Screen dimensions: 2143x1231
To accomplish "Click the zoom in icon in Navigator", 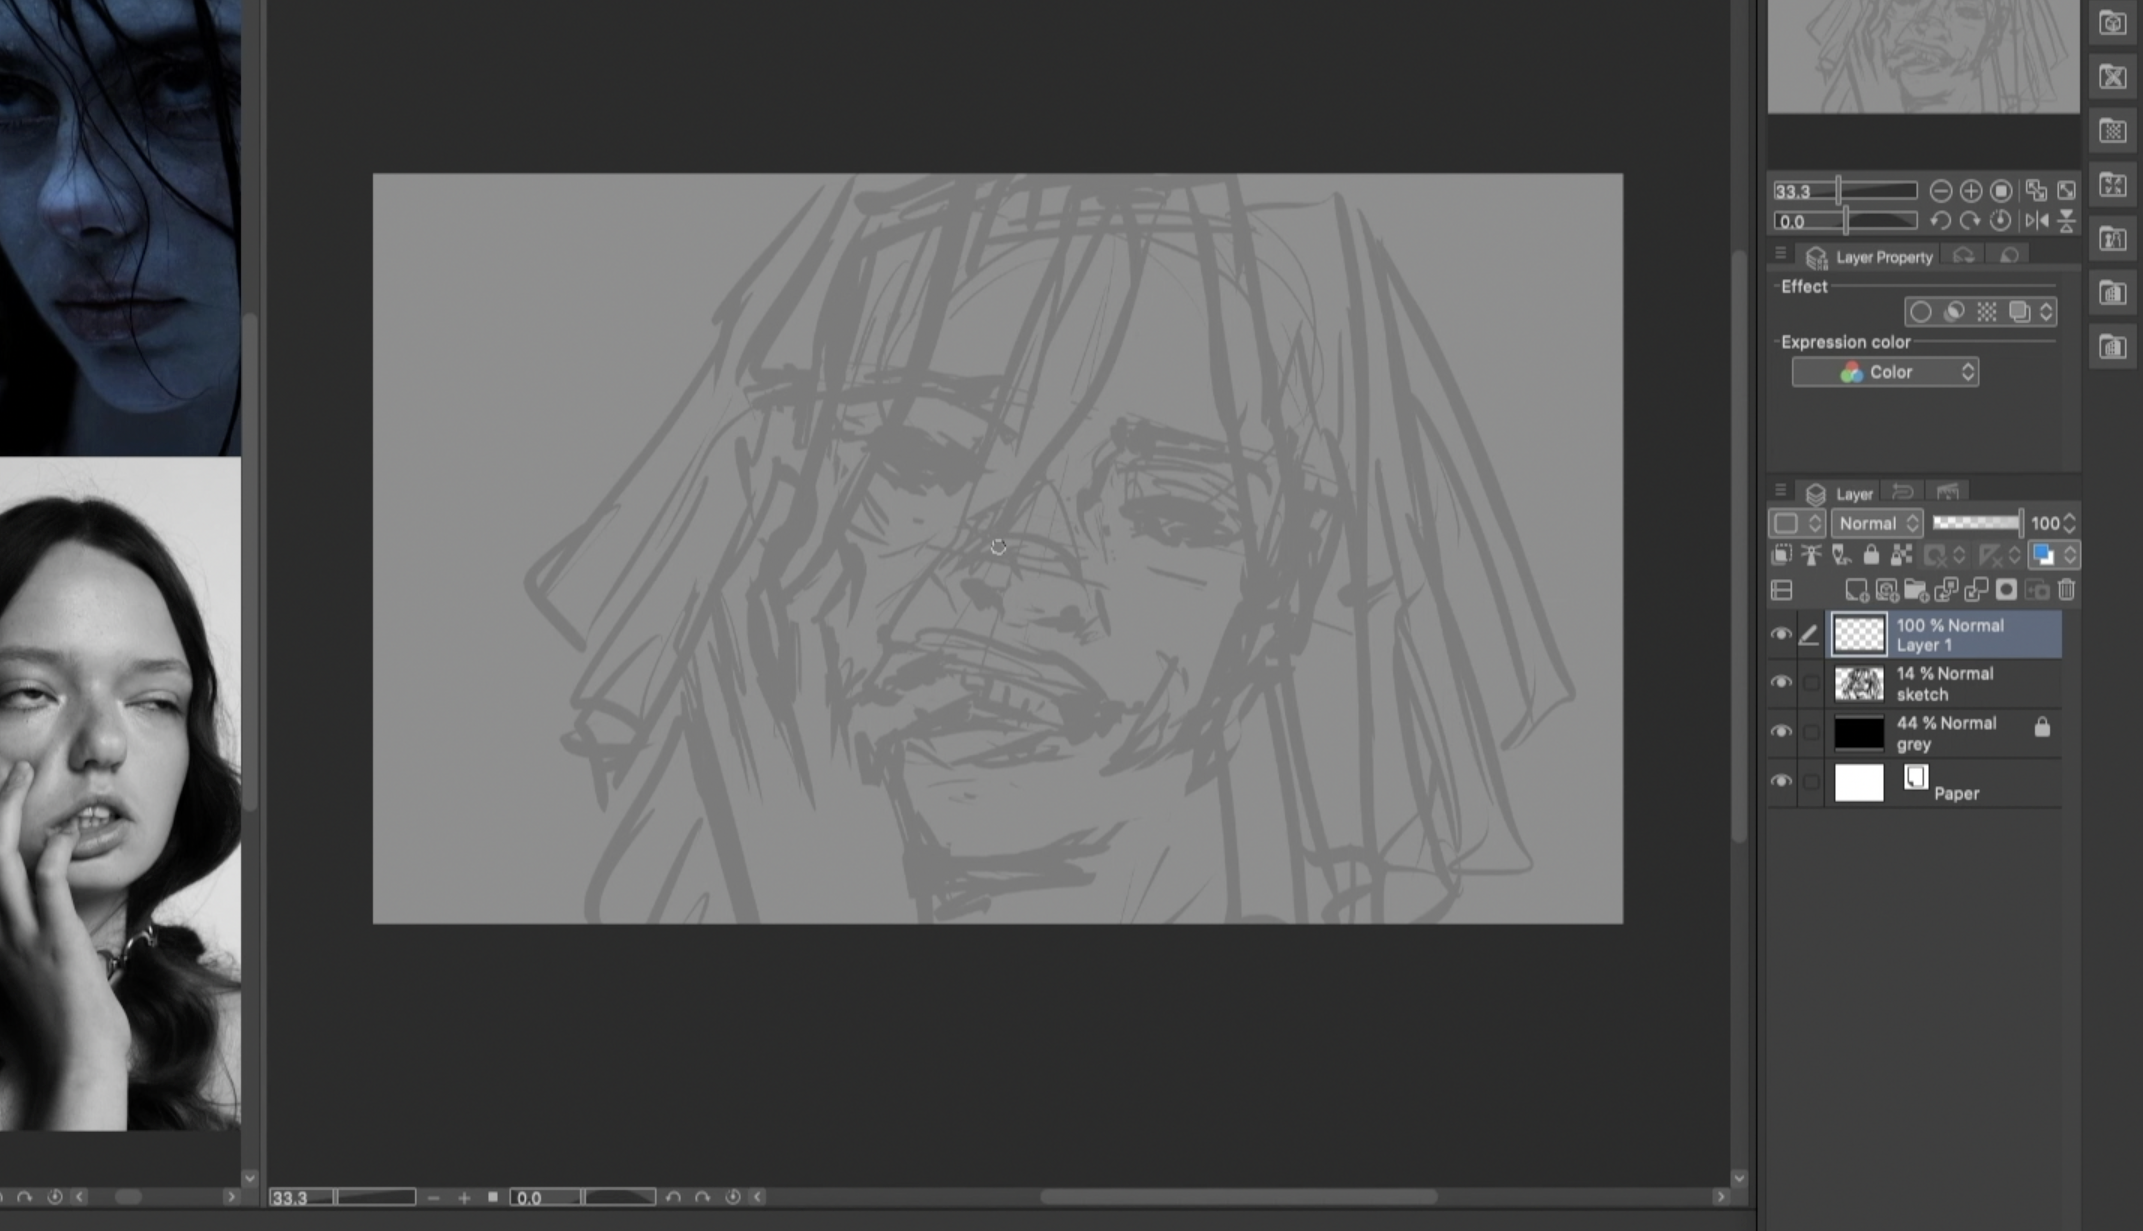I will [x=1970, y=191].
